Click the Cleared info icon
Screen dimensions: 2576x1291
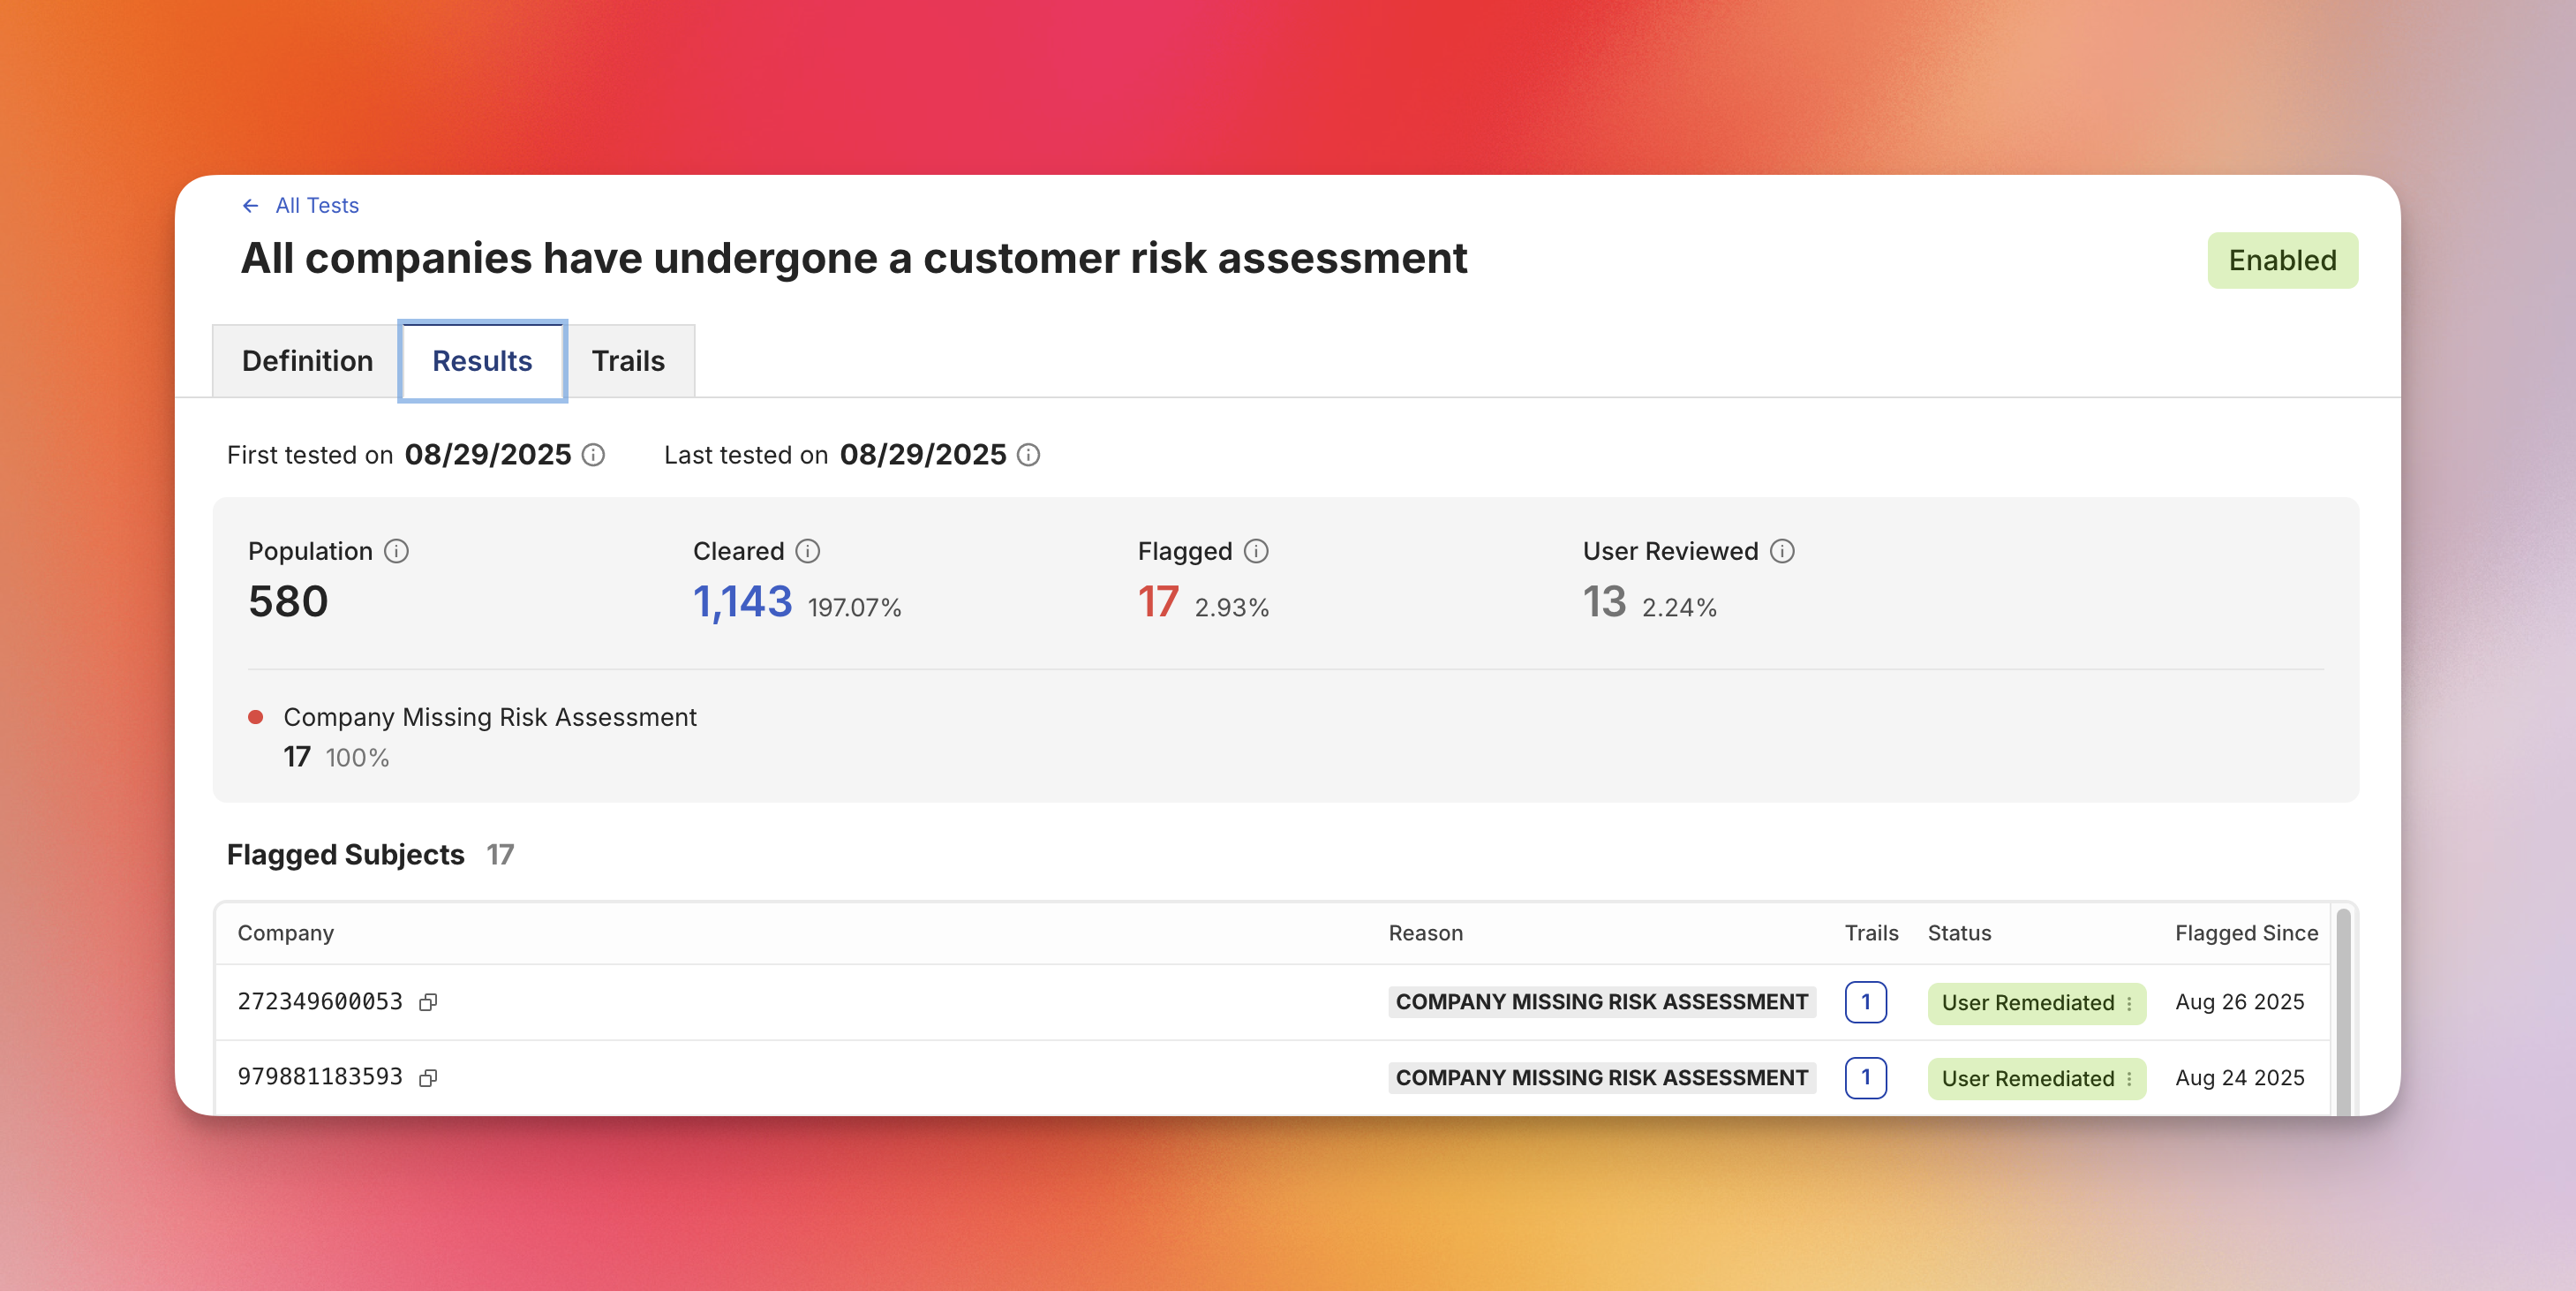807,551
